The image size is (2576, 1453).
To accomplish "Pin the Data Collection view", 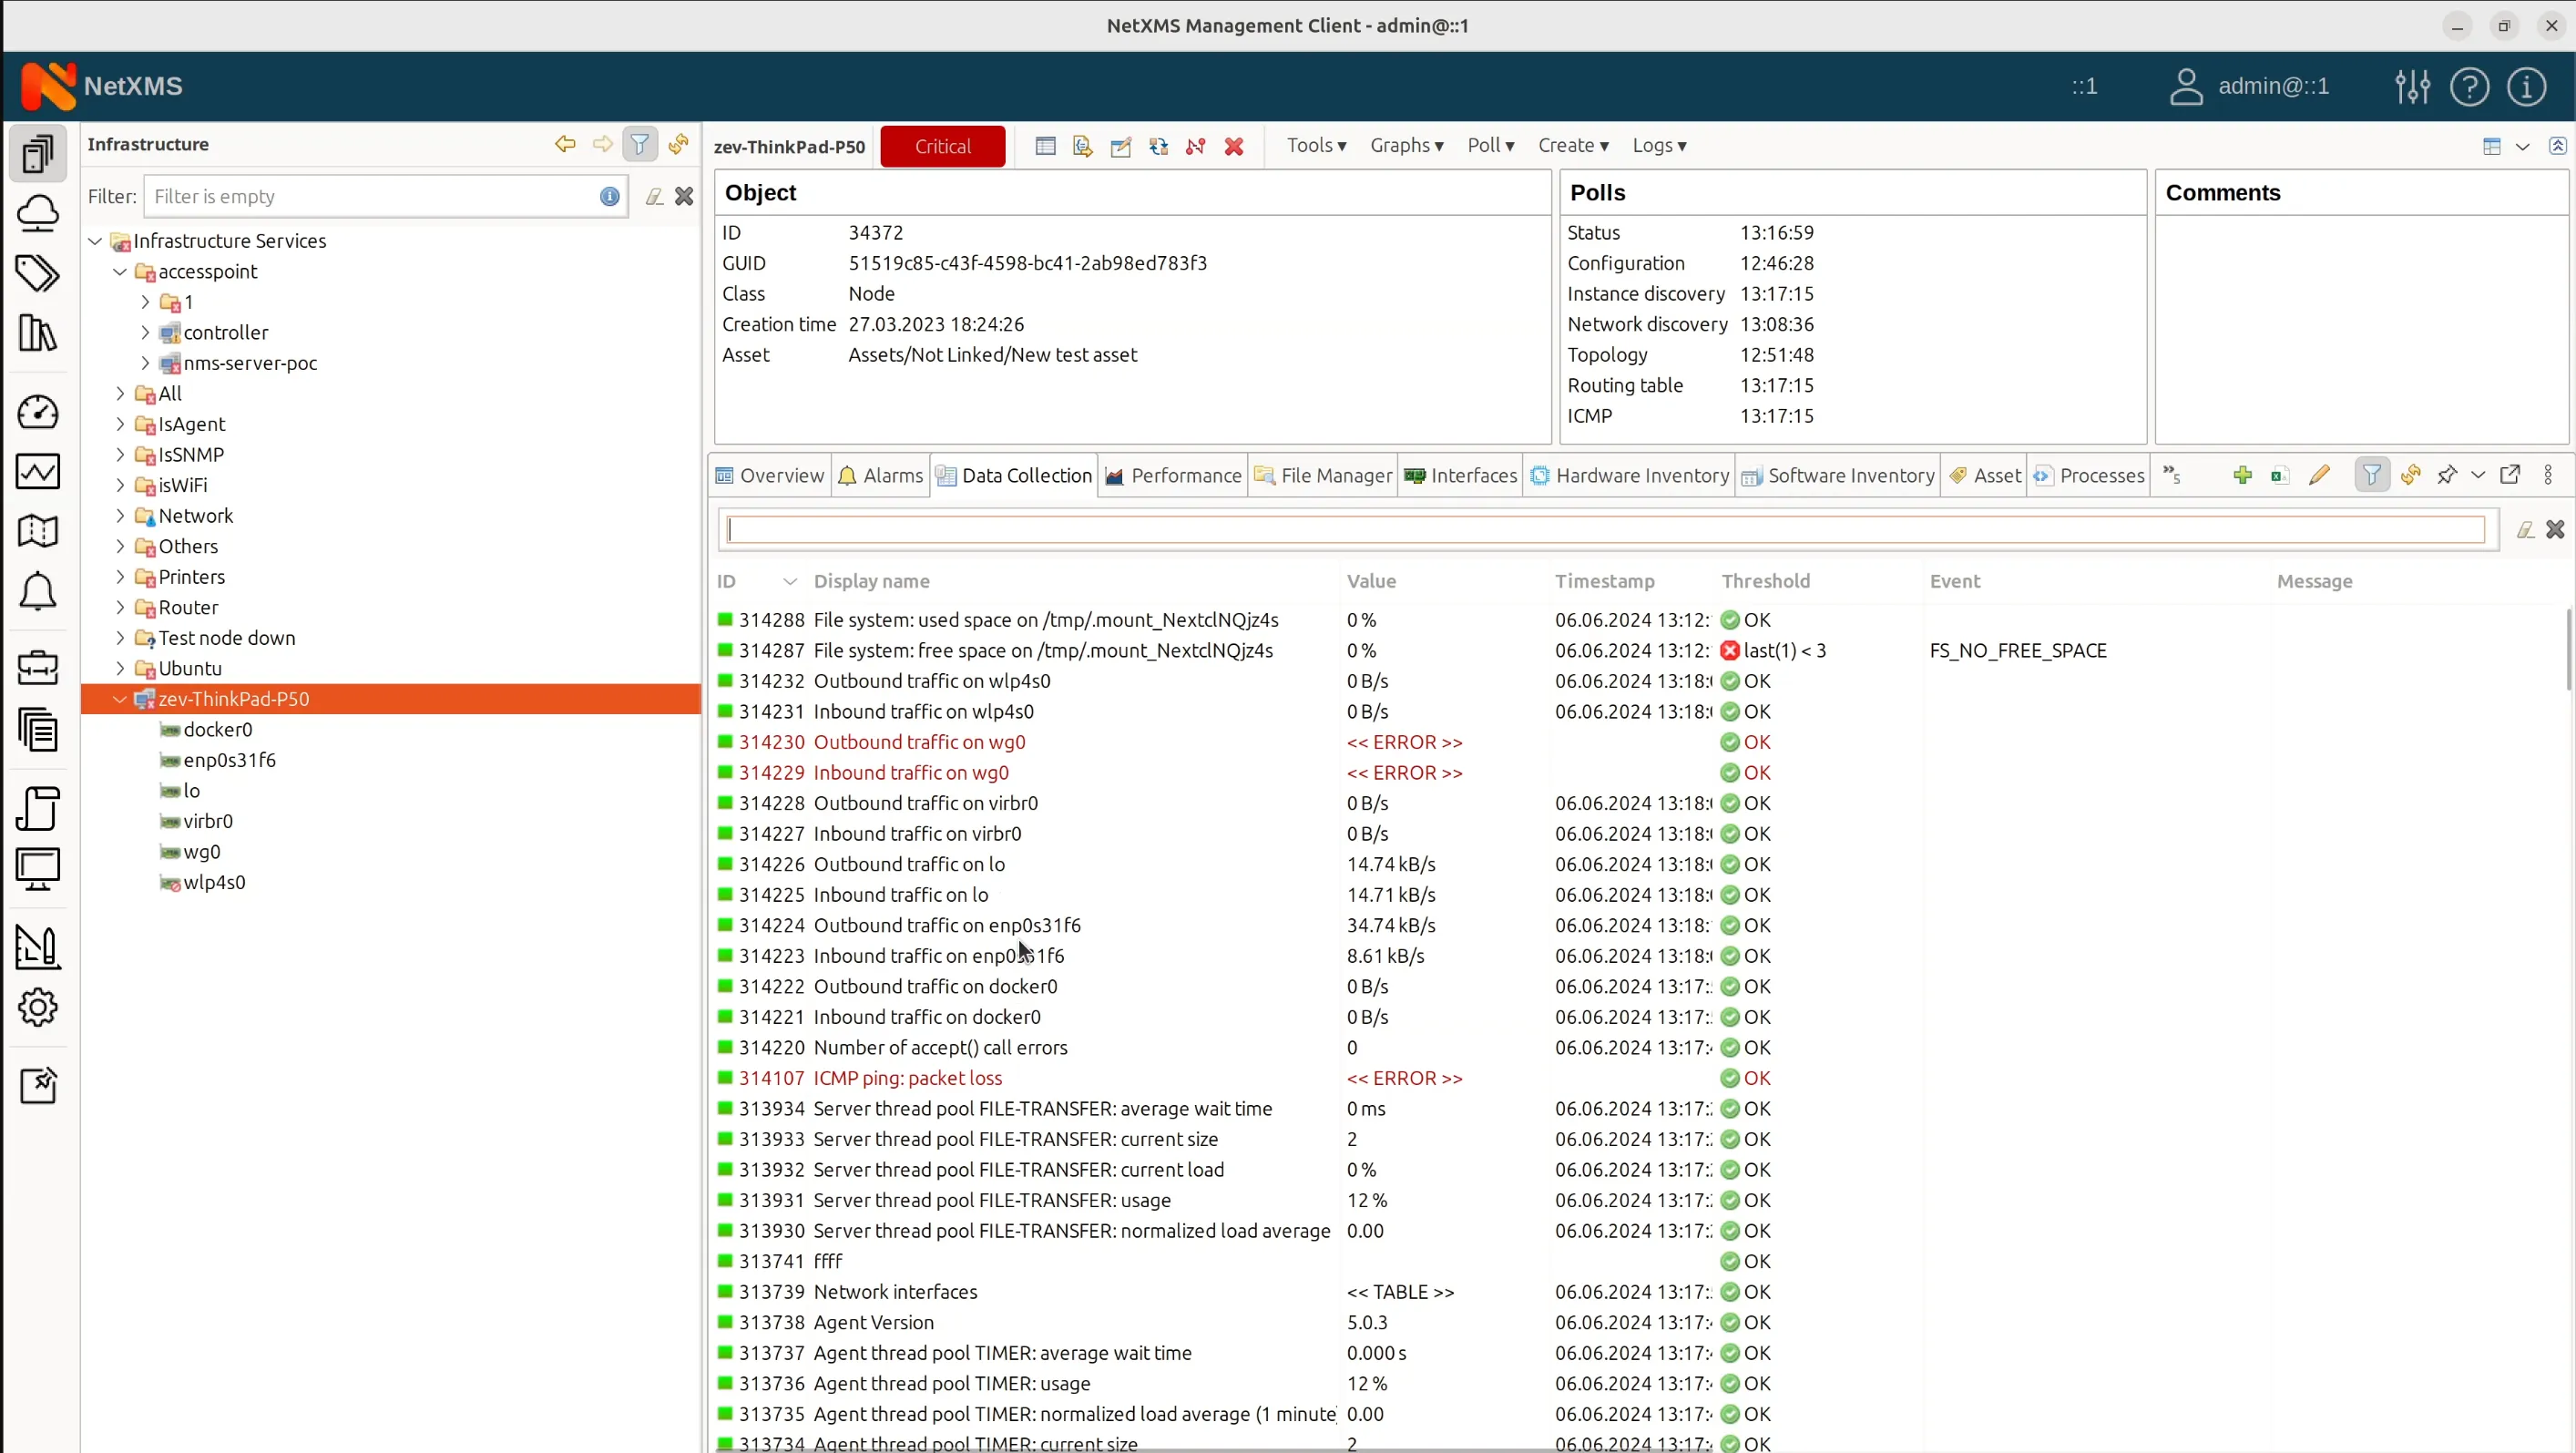I will point(2446,475).
